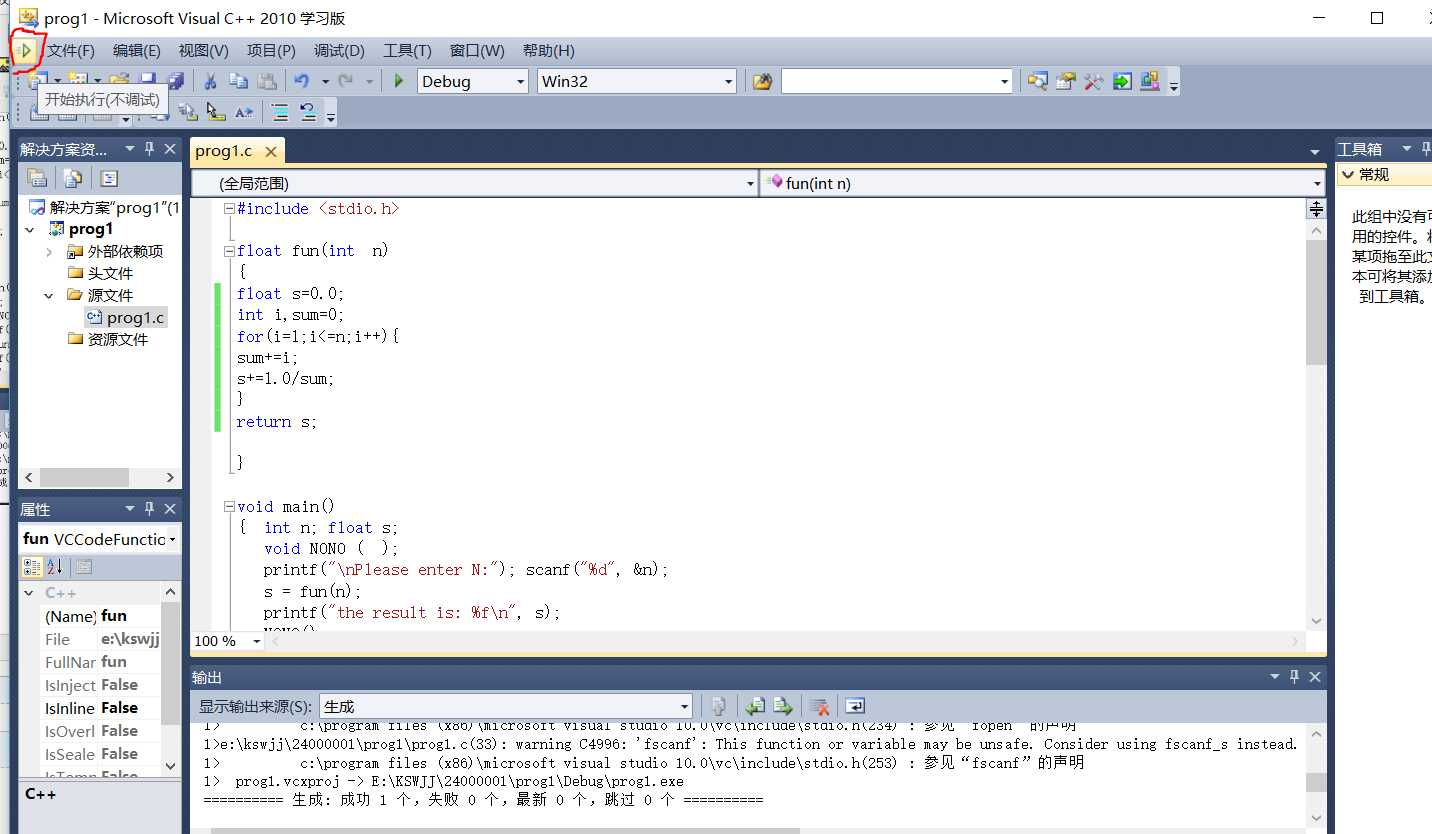The width and height of the screenshot is (1432, 834).
Task: Collapse the 源文件 folder node
Action: pyautogui.click(x=49, y=296)
